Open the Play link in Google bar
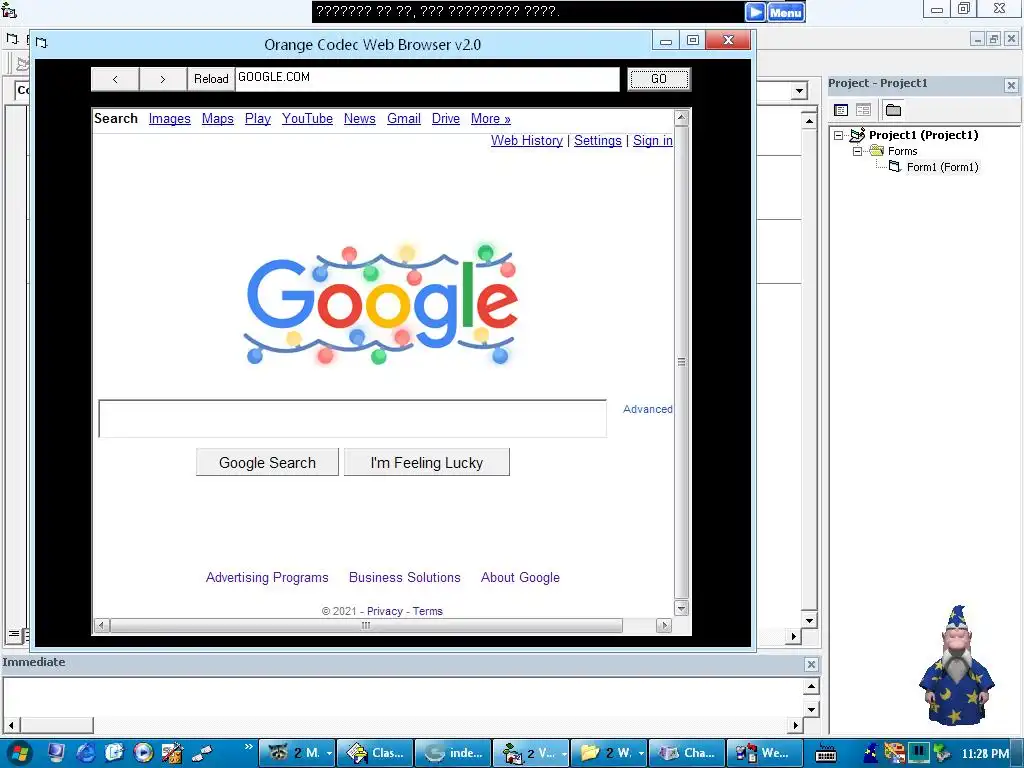 [x=257, y=118]
